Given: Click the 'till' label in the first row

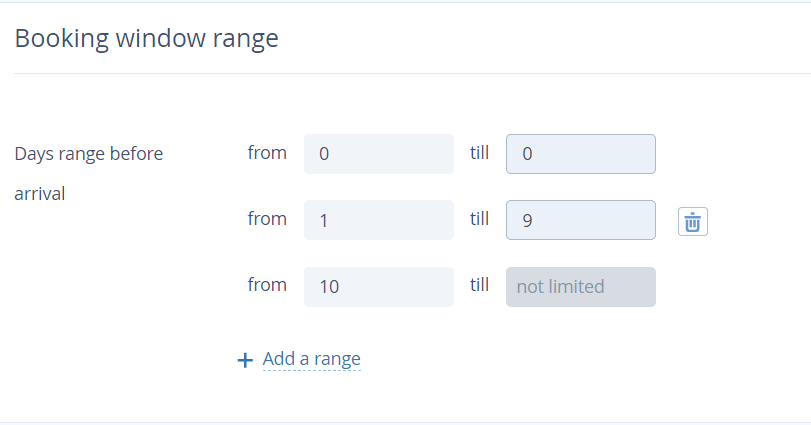Looking at the screenshot, I should [479, 153].
